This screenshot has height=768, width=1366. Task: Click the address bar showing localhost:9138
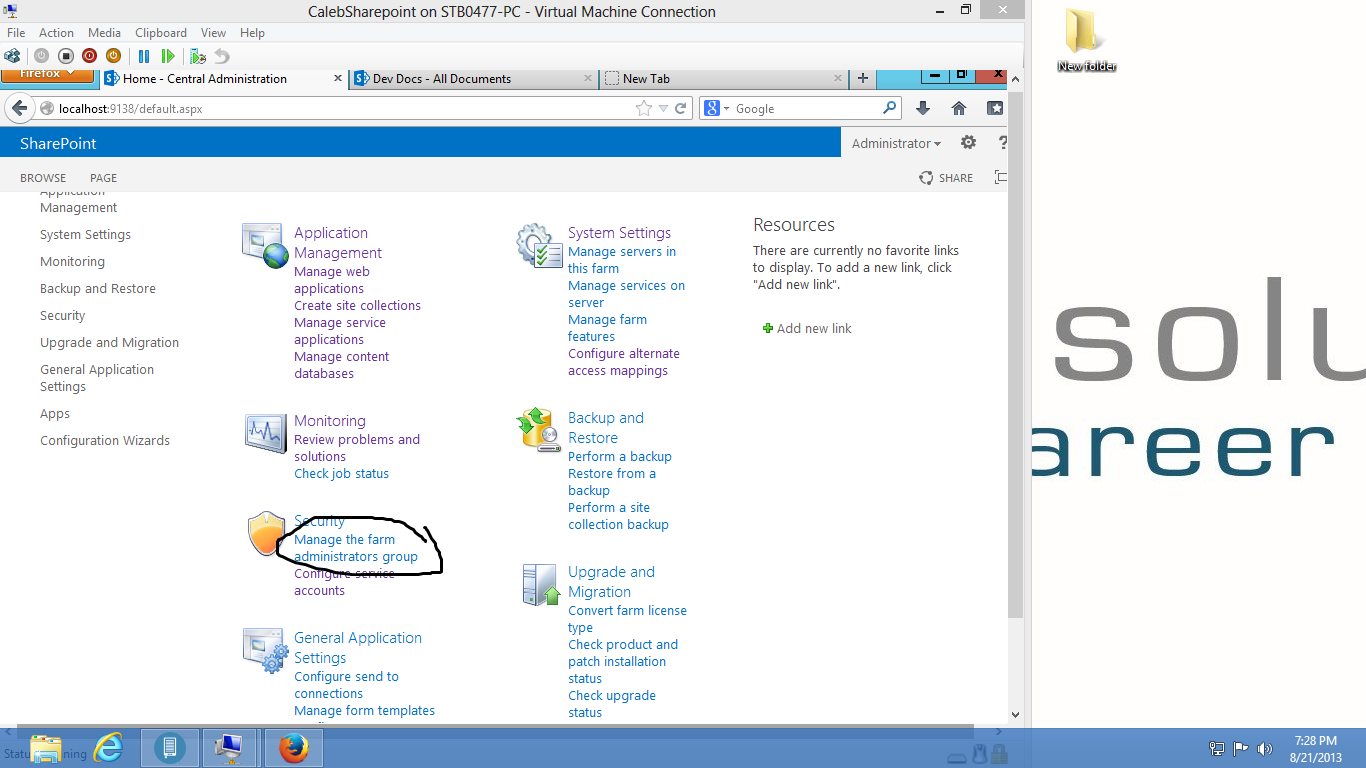point(345,108)
